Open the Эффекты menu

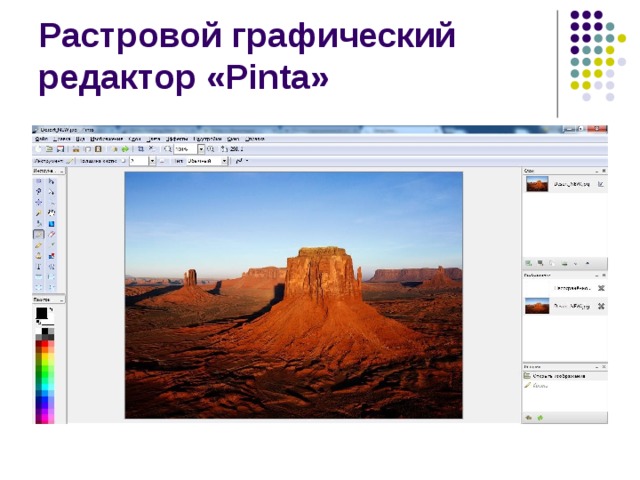[177, 139]
